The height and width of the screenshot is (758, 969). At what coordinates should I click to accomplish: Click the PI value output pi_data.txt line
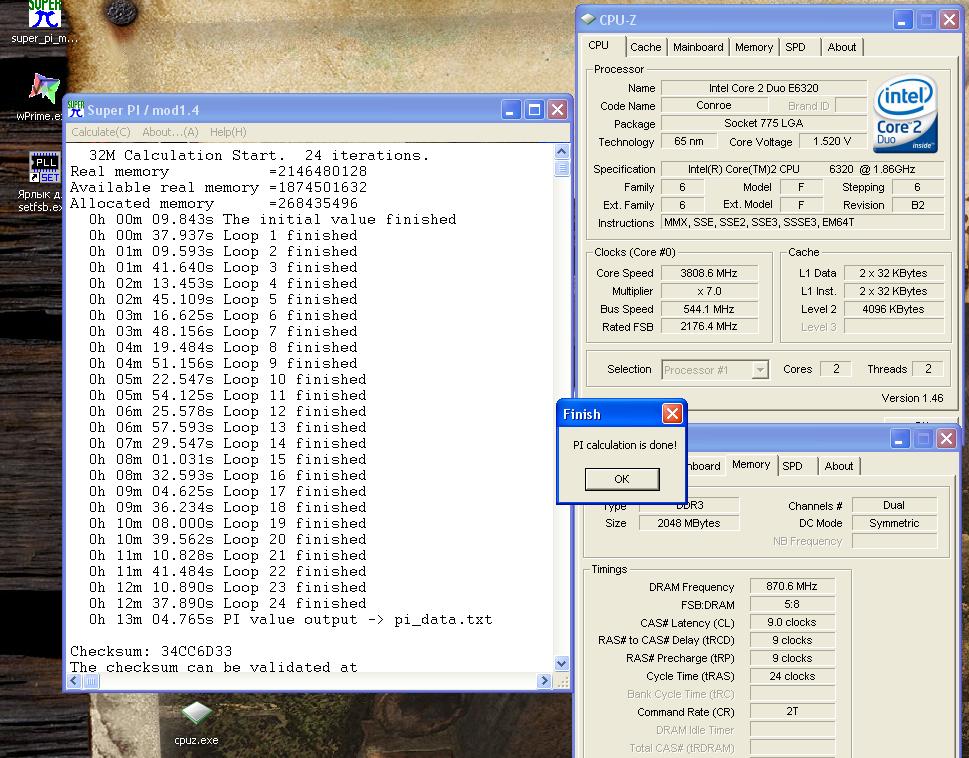(290, 619)
